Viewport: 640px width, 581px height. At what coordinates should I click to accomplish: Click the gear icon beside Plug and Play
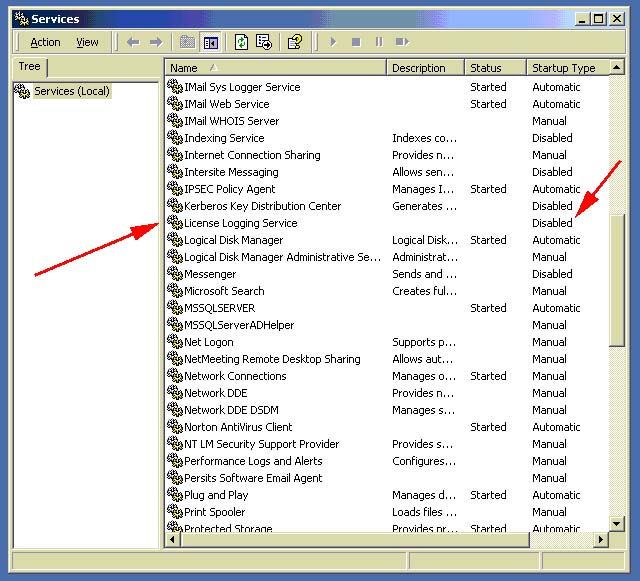pyautogui.click(x=175, y=494)
